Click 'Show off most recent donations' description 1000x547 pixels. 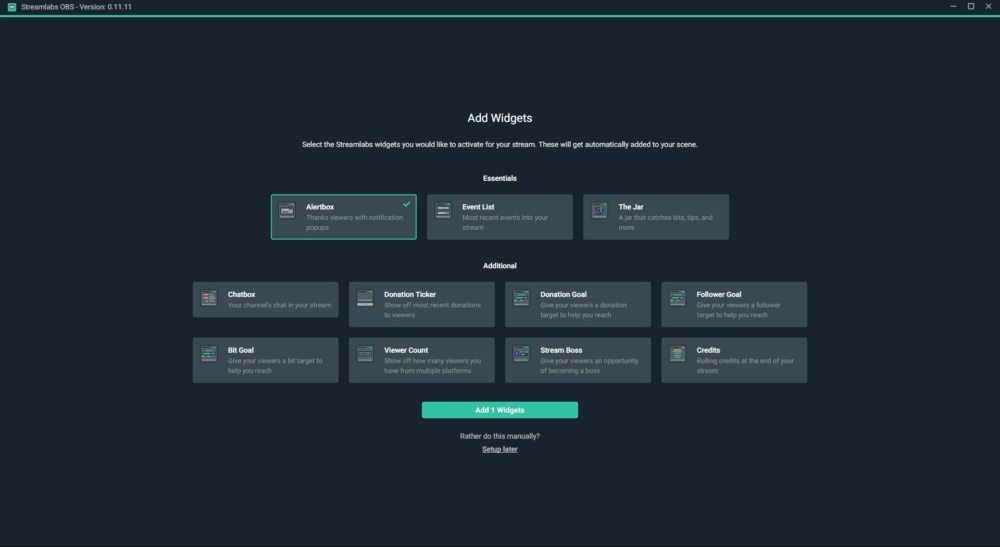pos(432,310)
